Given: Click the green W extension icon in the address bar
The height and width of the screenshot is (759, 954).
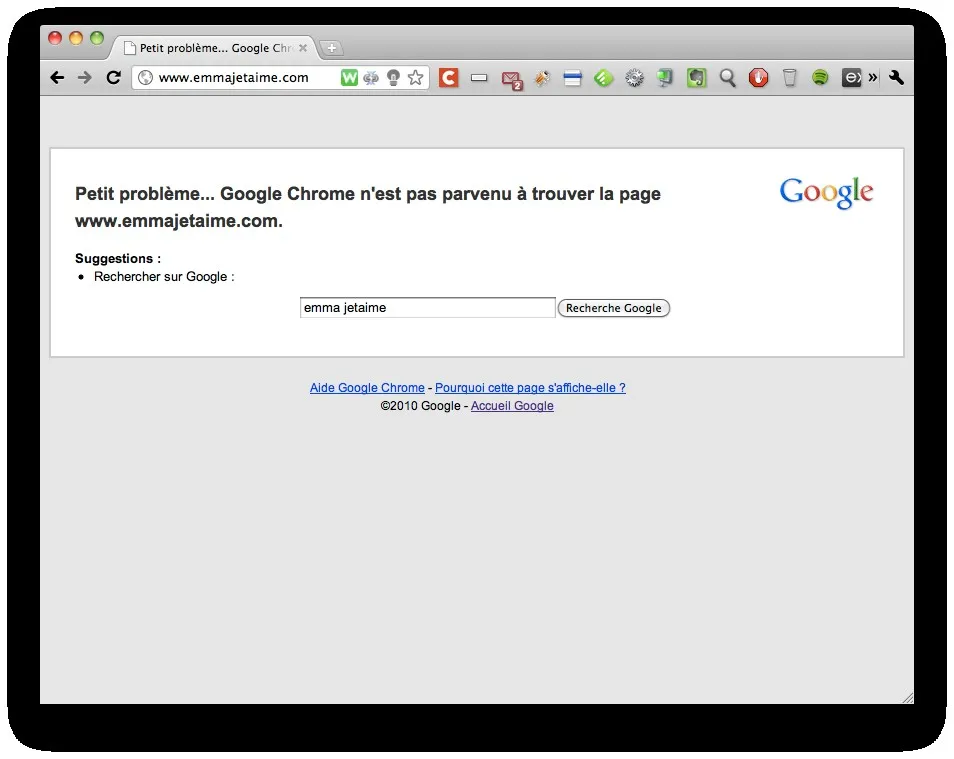Looking at the screenshot, I should tap(349, 77).
